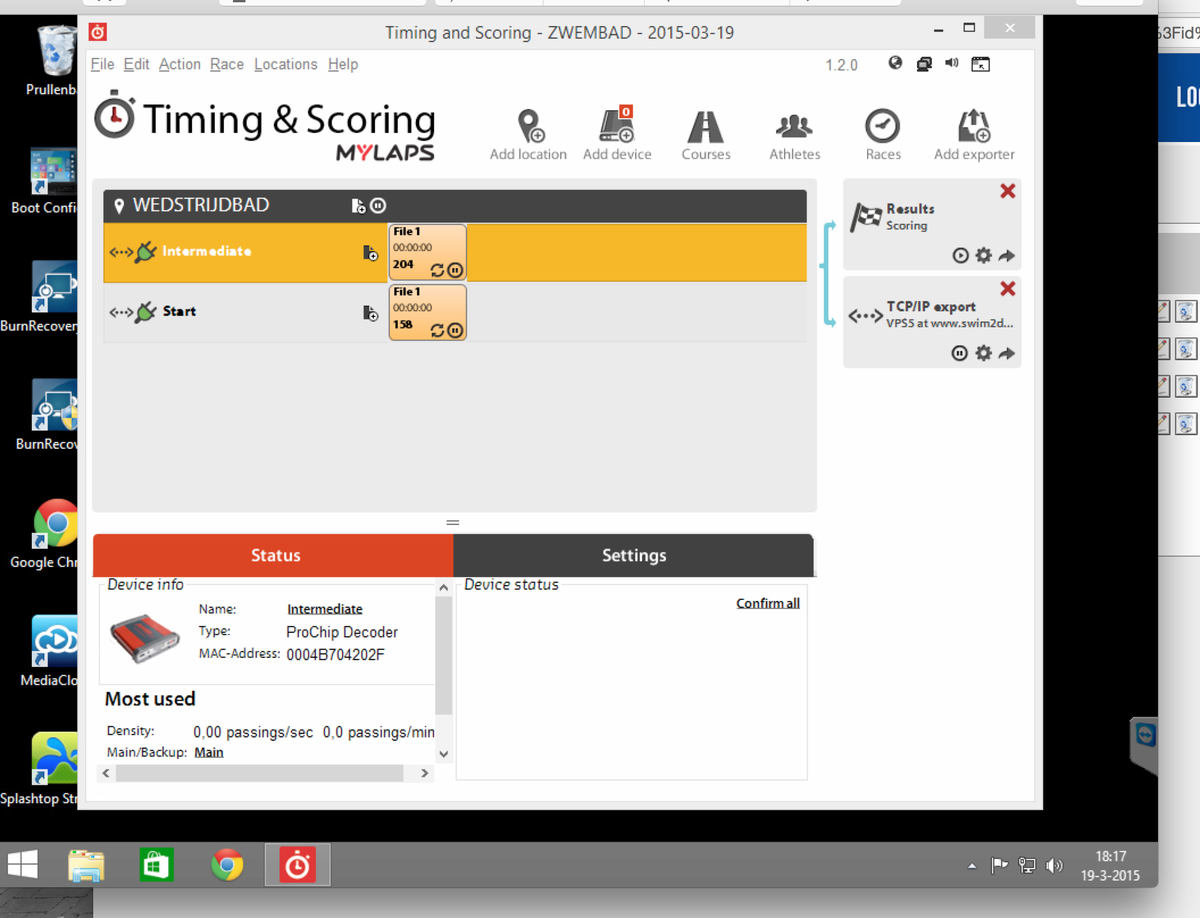Viewport: 1200px width, 918px height.
Task: Open the Windows Start button
Action: click(22, 866)
